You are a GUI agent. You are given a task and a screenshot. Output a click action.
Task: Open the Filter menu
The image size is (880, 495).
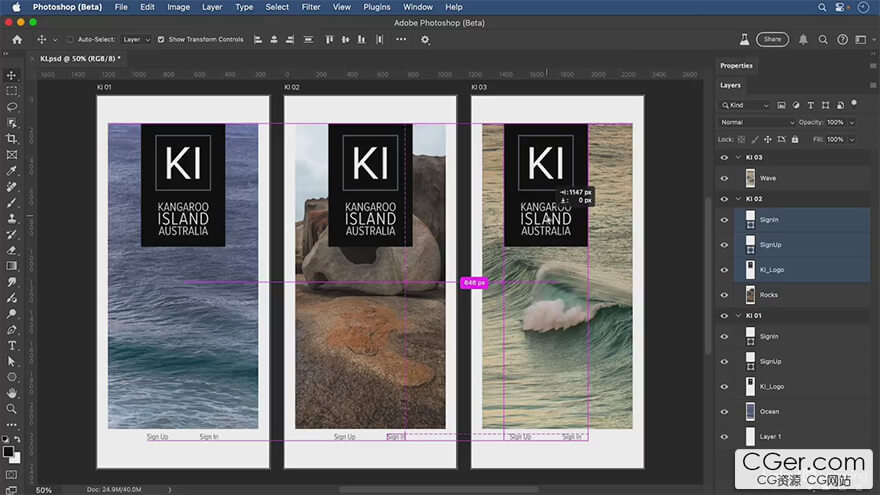pos(310,7)
